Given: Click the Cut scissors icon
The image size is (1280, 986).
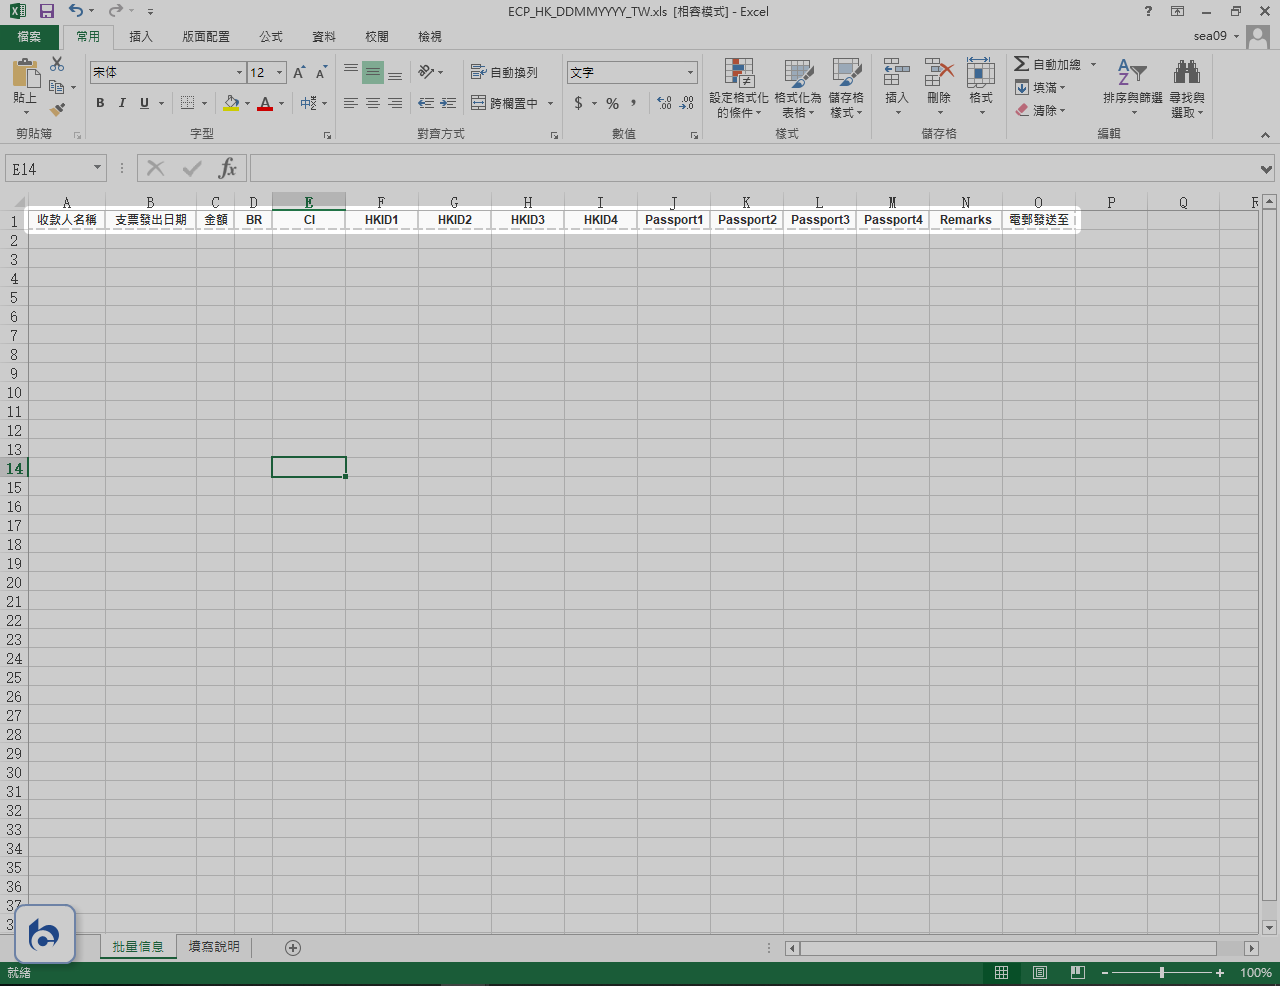Looking at the screenshot, I should coord(57,65).
